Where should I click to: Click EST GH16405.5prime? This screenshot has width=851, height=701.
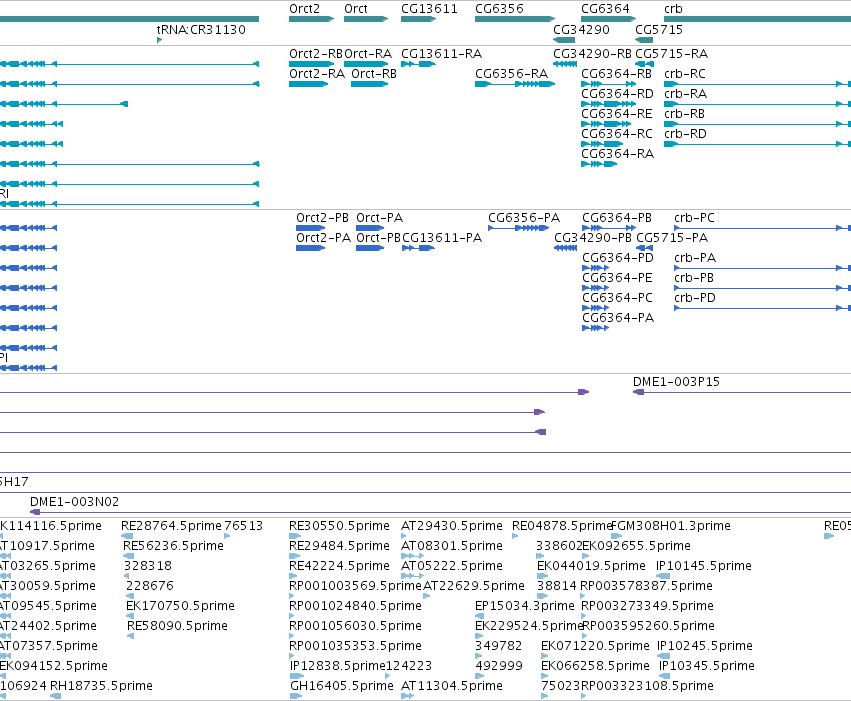pyautogui.click(x=296, y=696)
